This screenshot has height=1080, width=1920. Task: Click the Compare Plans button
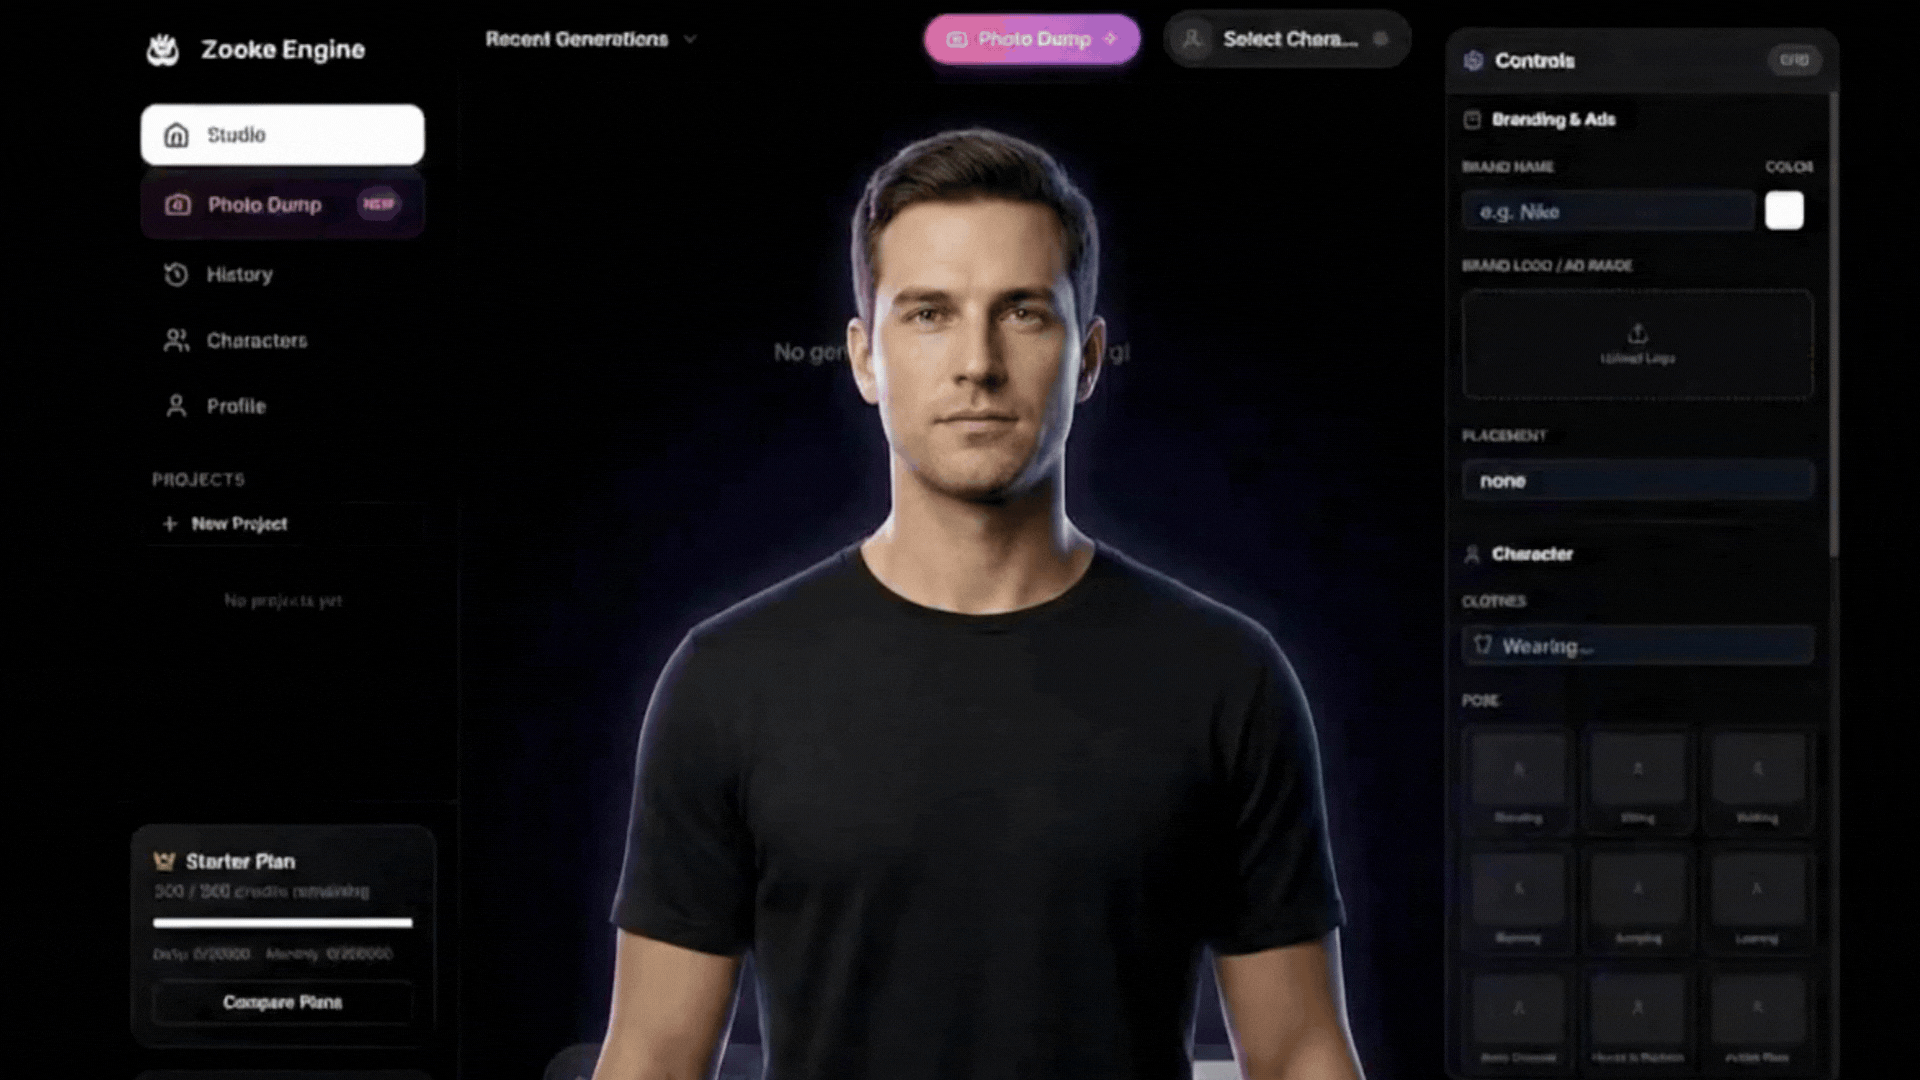(282, 1002)
